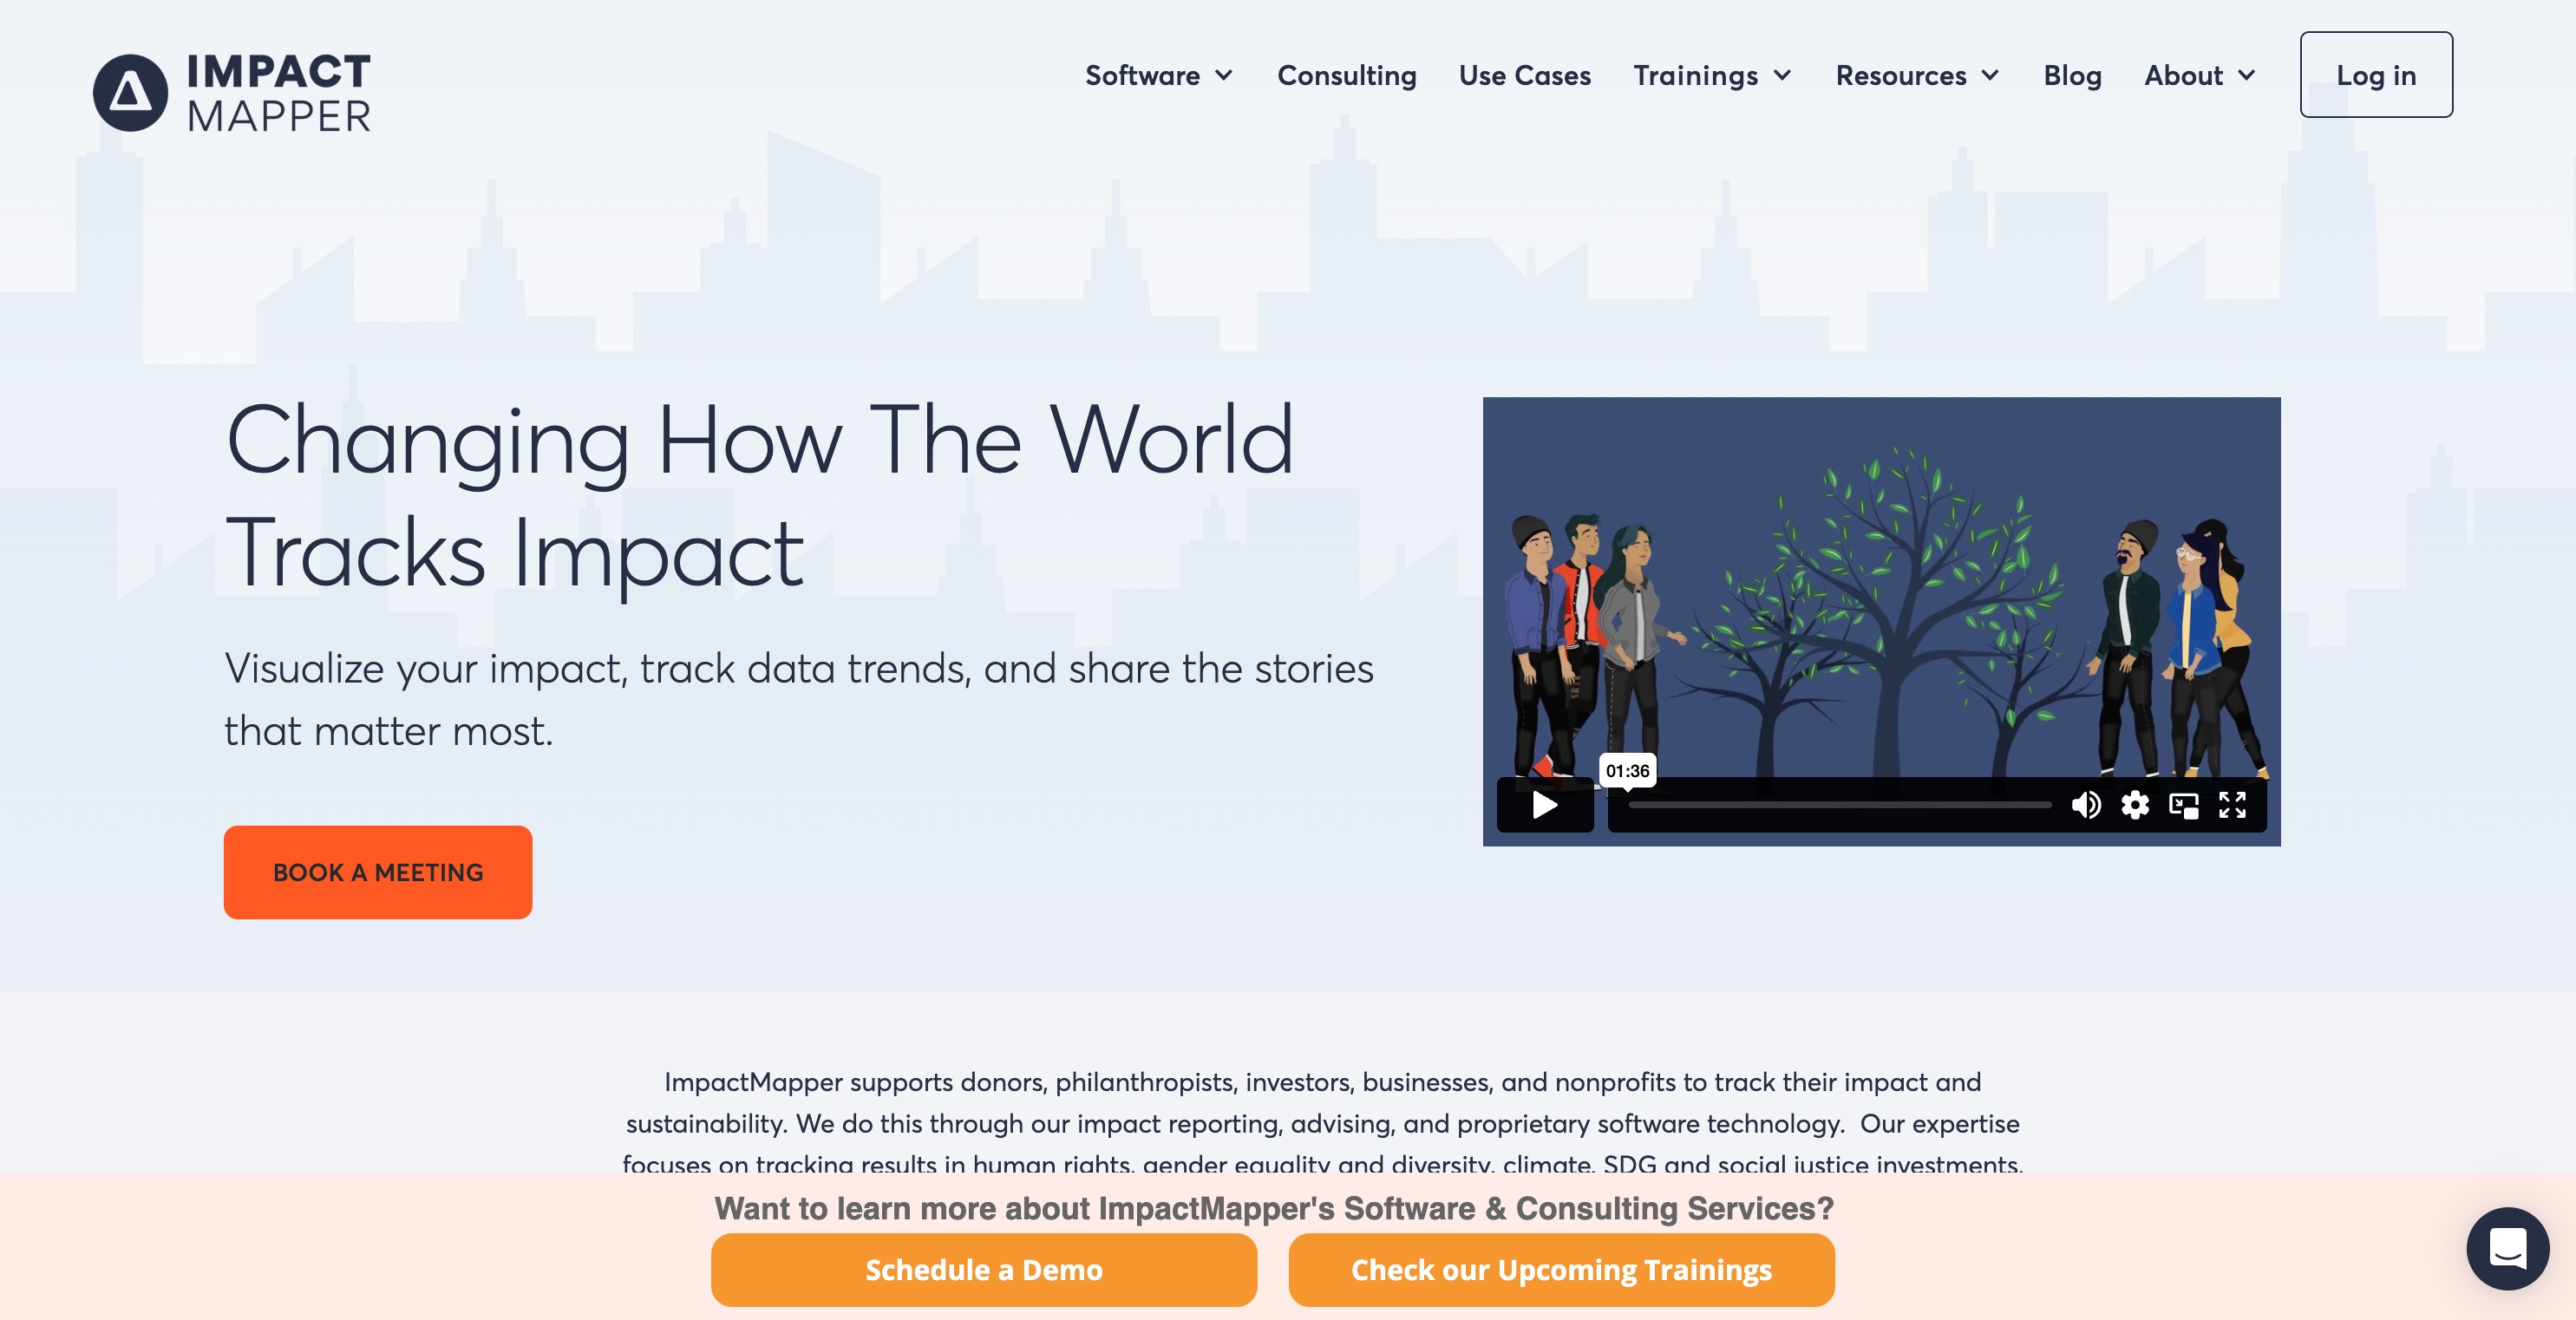Click the Log in button
Screen dimensions: 2576x1320
pyautogui.click(x=2376, y=75)
